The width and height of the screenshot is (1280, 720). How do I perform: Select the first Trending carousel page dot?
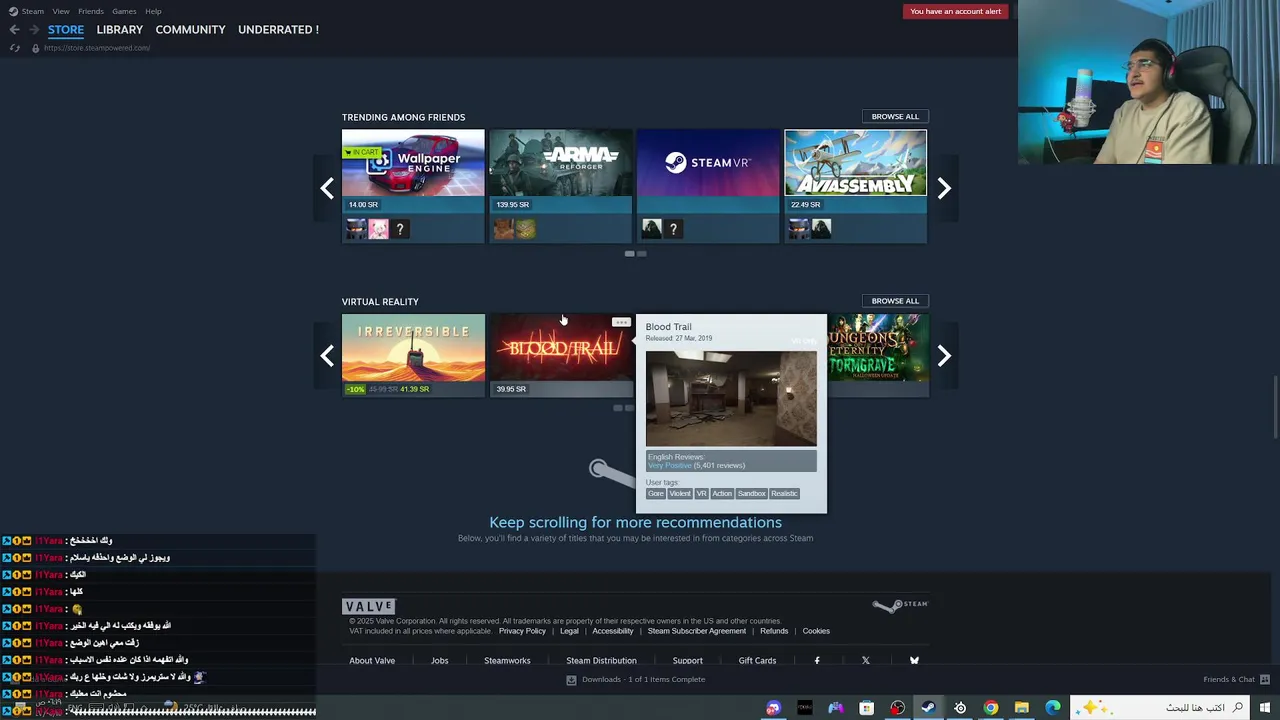click(x=629, y=254)
